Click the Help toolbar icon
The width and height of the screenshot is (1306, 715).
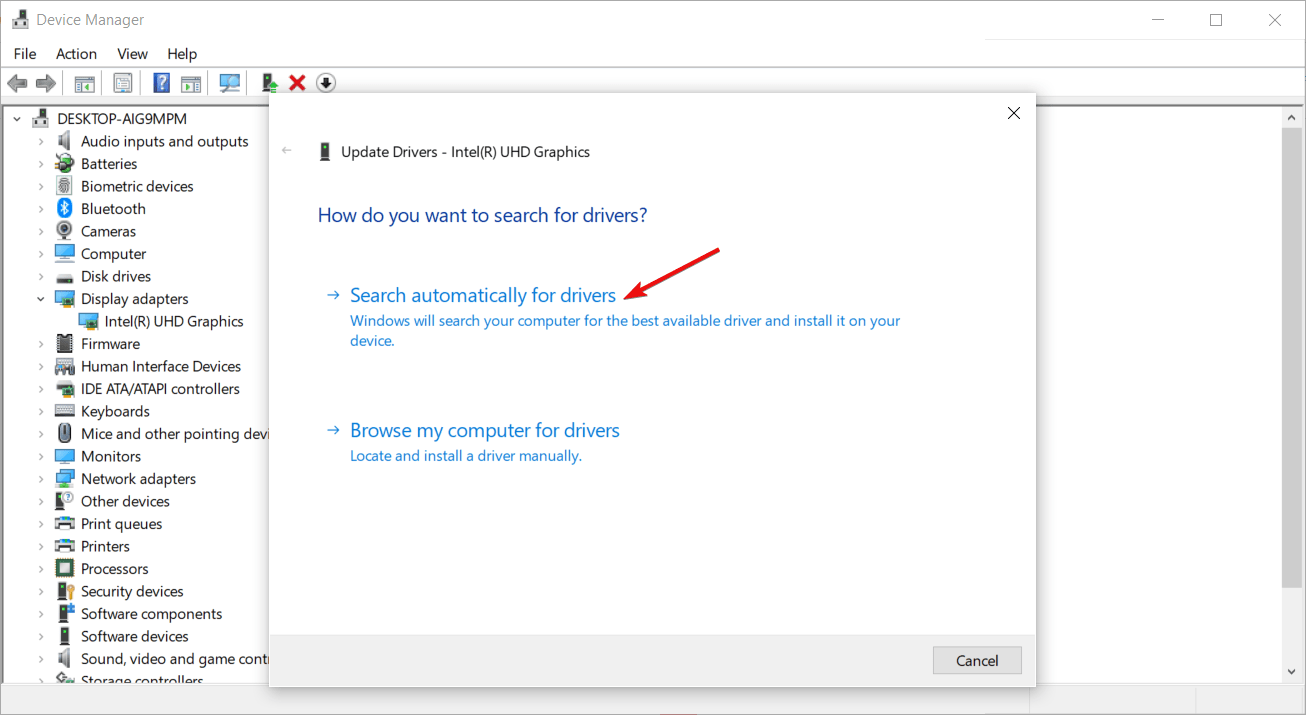[x=161, y=82]
